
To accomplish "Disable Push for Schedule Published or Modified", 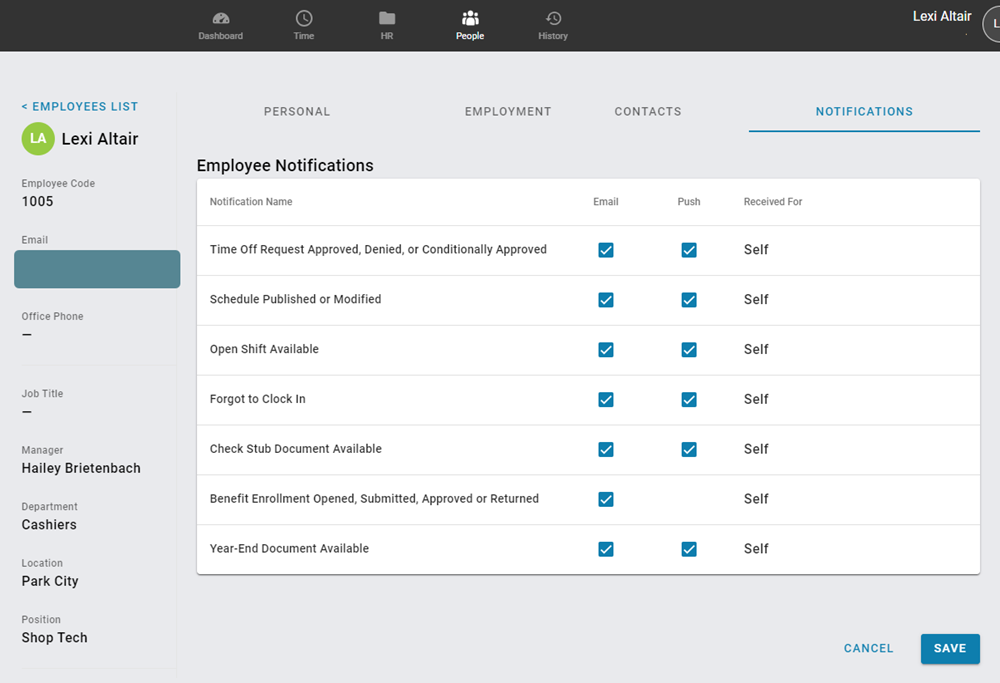I will pos(689,299).
